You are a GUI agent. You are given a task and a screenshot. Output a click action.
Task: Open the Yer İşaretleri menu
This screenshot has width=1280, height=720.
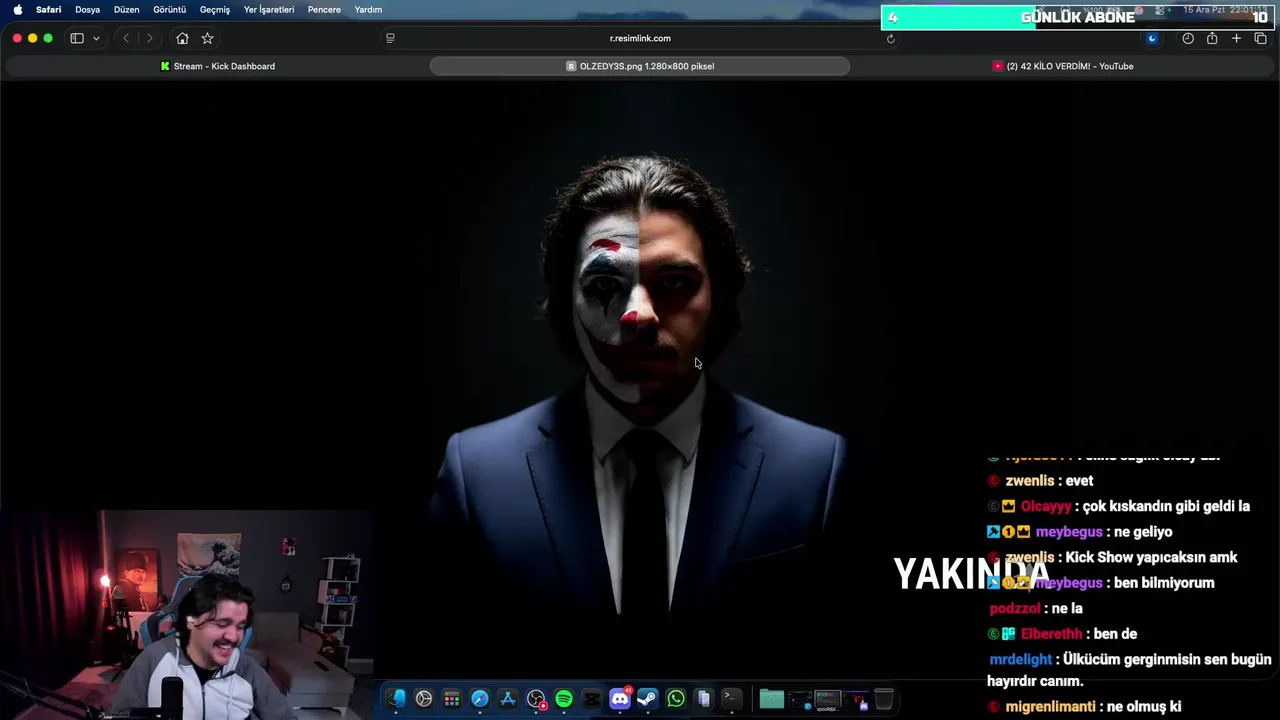coord(269,9)
